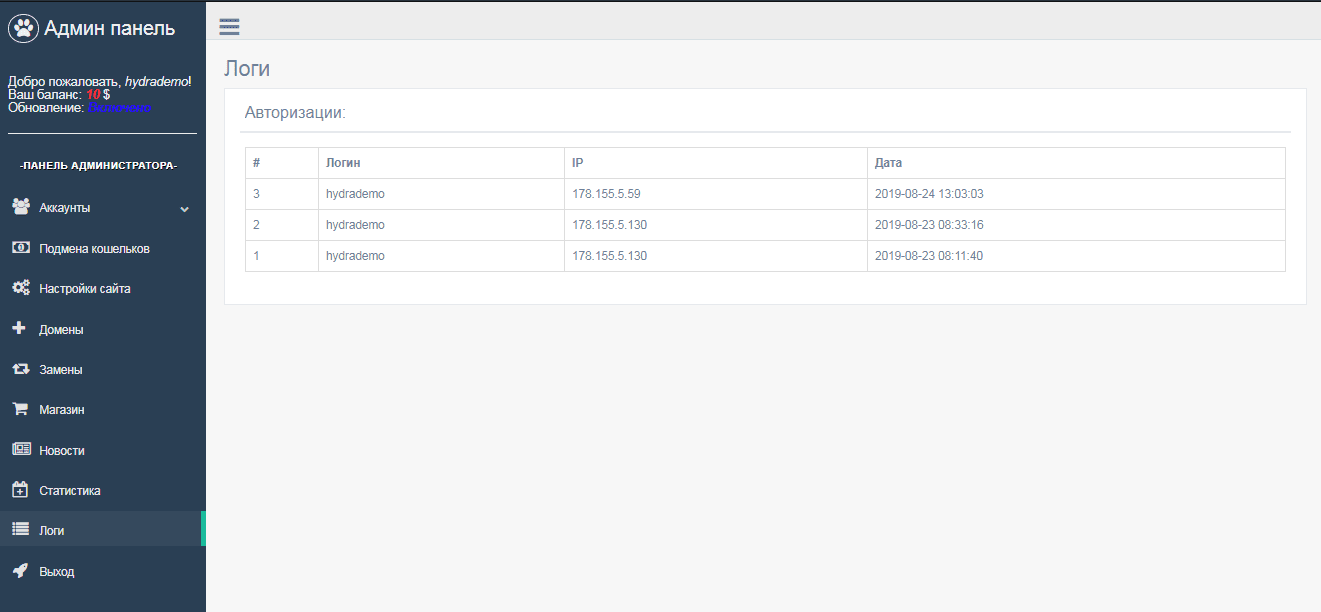The width and height of the screenshot is (1321, 612).
Task: Click the date 2019-08-23 08:11:40 cell
Action: tap(929, 256)
